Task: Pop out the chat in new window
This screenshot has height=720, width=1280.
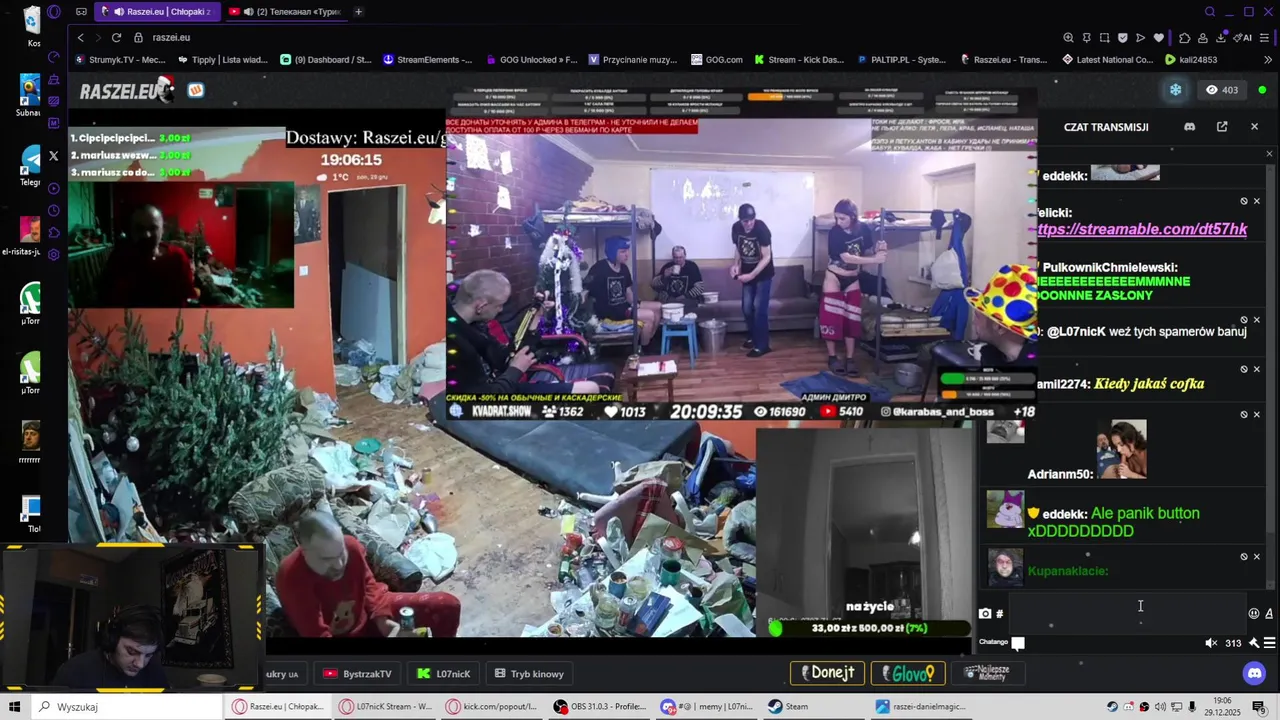Action: (x=1222, y=127)
